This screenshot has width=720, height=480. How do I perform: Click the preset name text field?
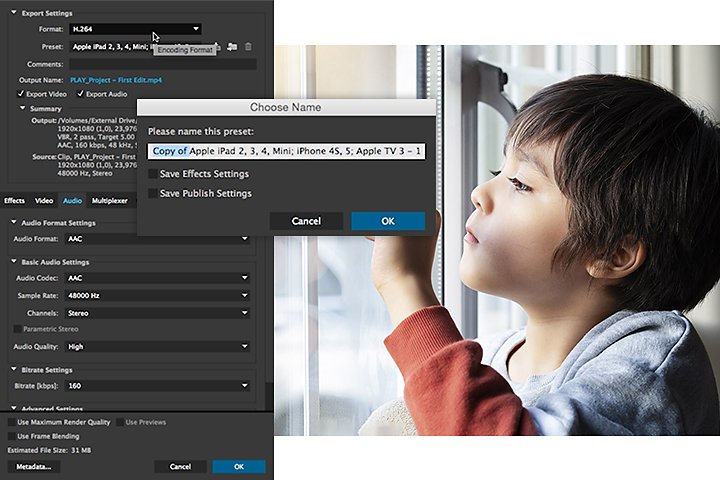pyautogui.click(x=287, y=151)
